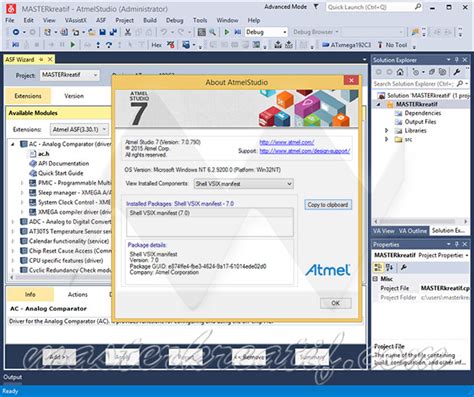
Task: Open the www.atmel.com link
Action: coord(287,142)
